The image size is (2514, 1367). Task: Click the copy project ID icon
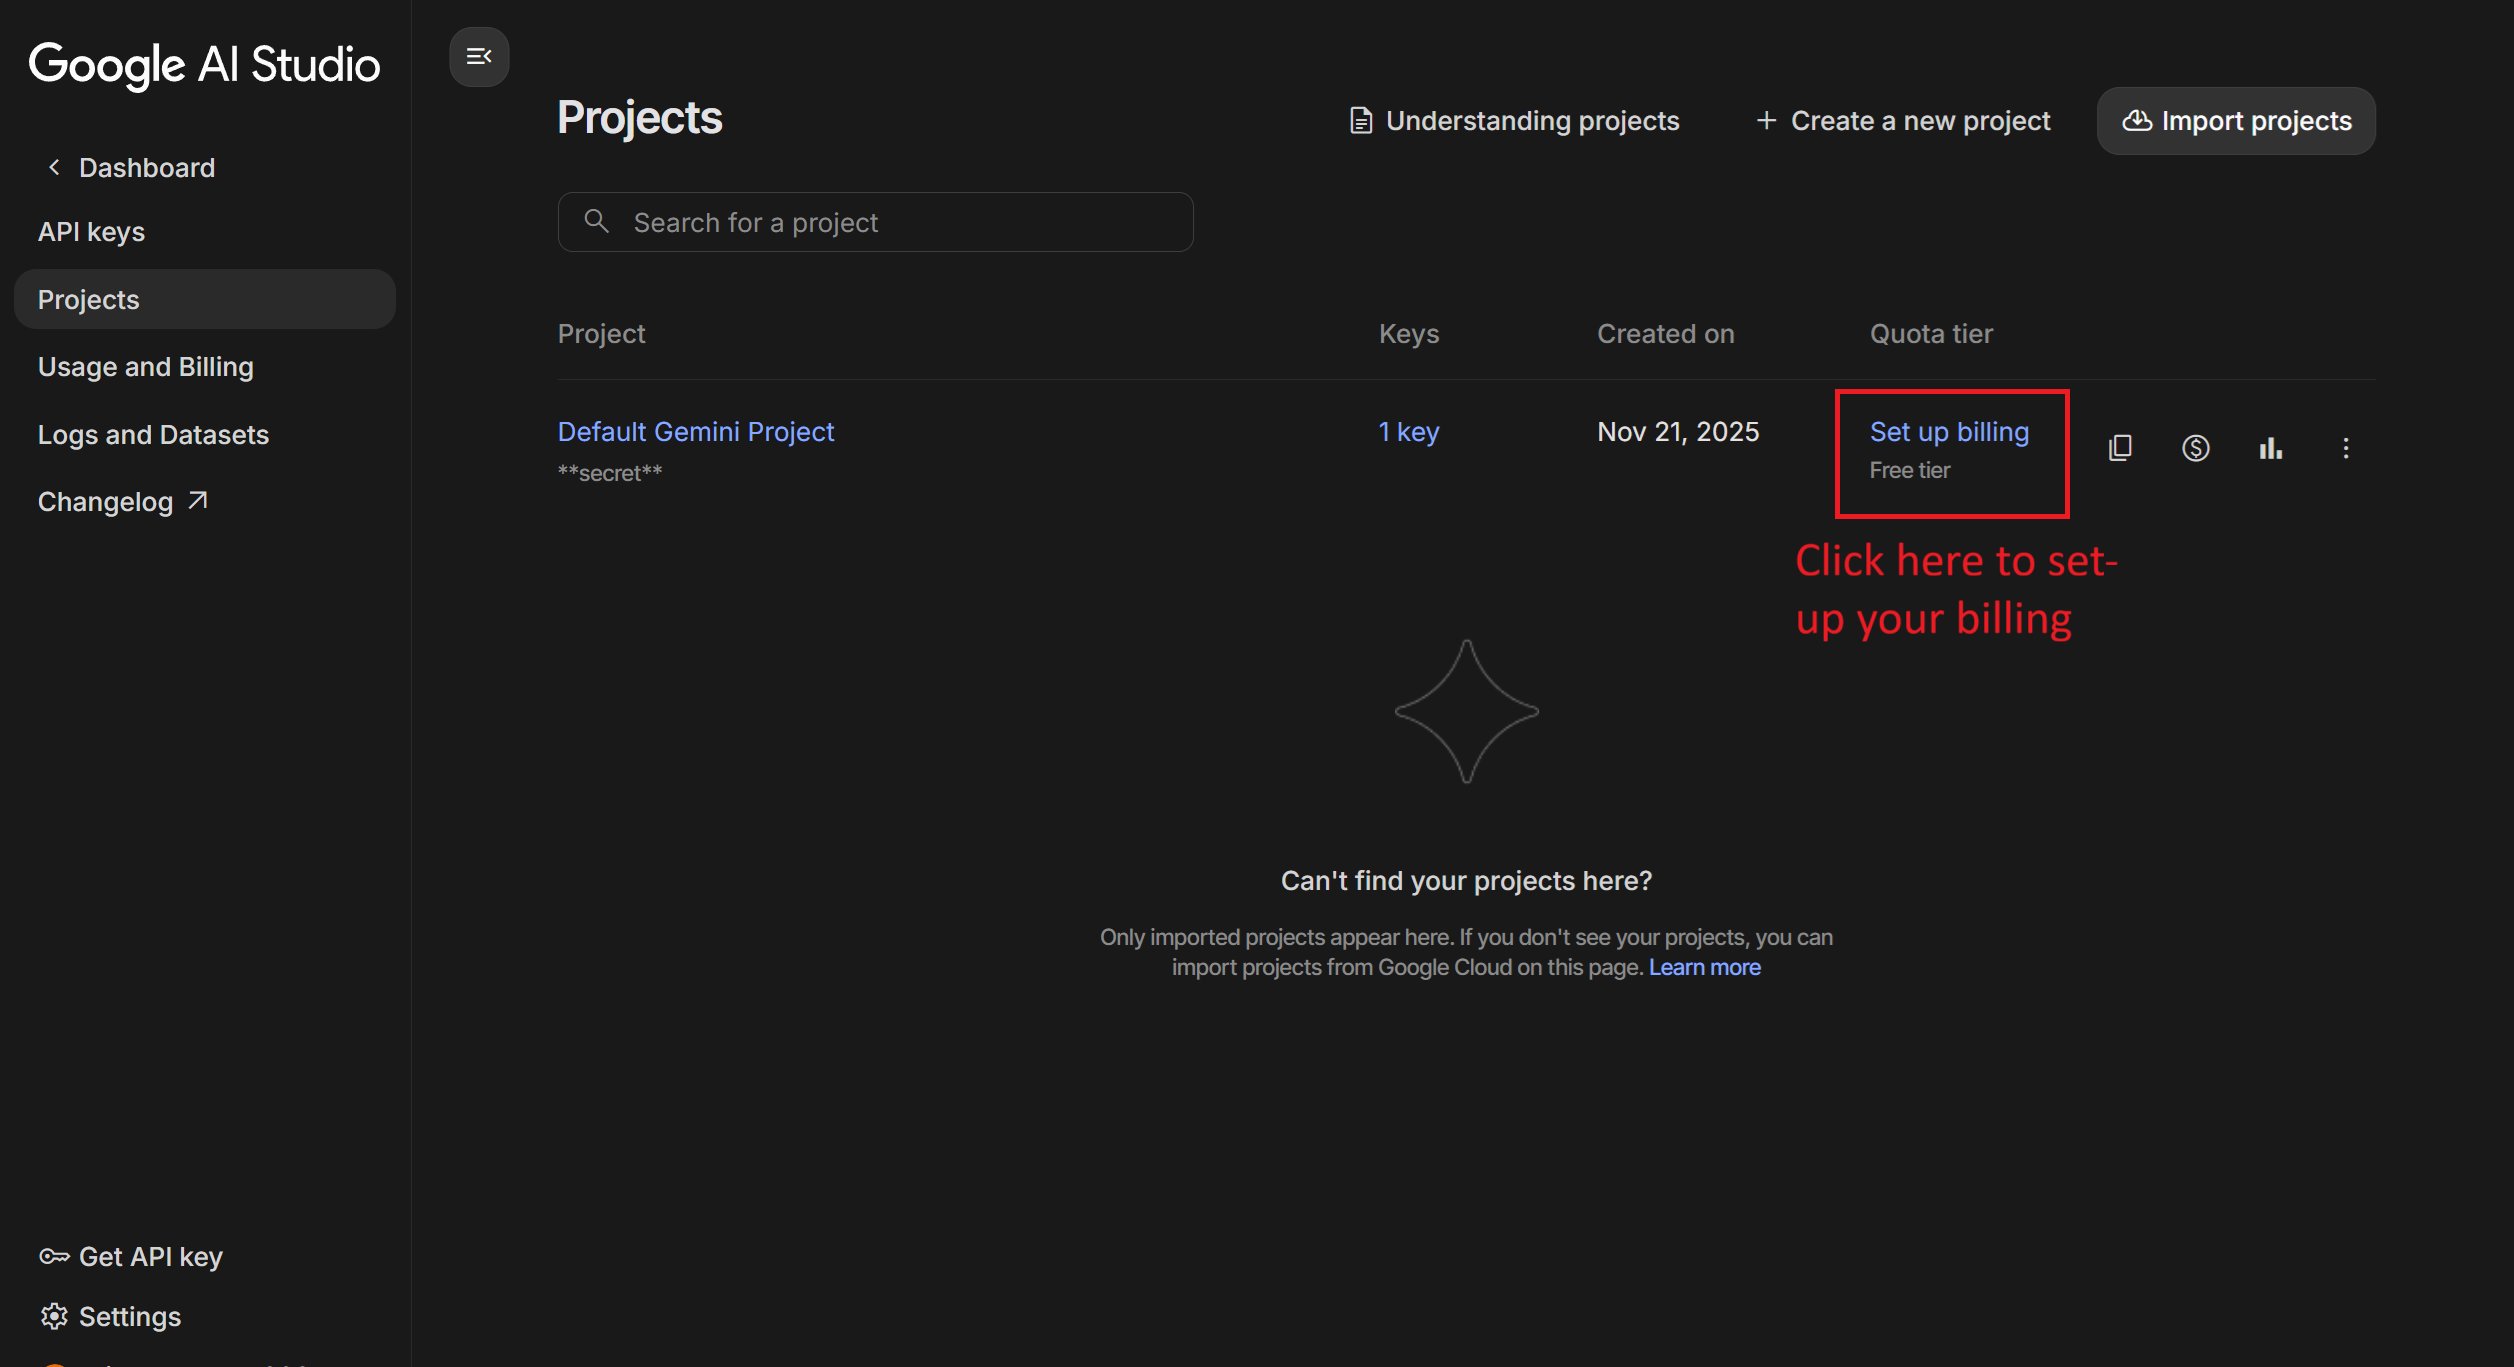pos(2120,448)
